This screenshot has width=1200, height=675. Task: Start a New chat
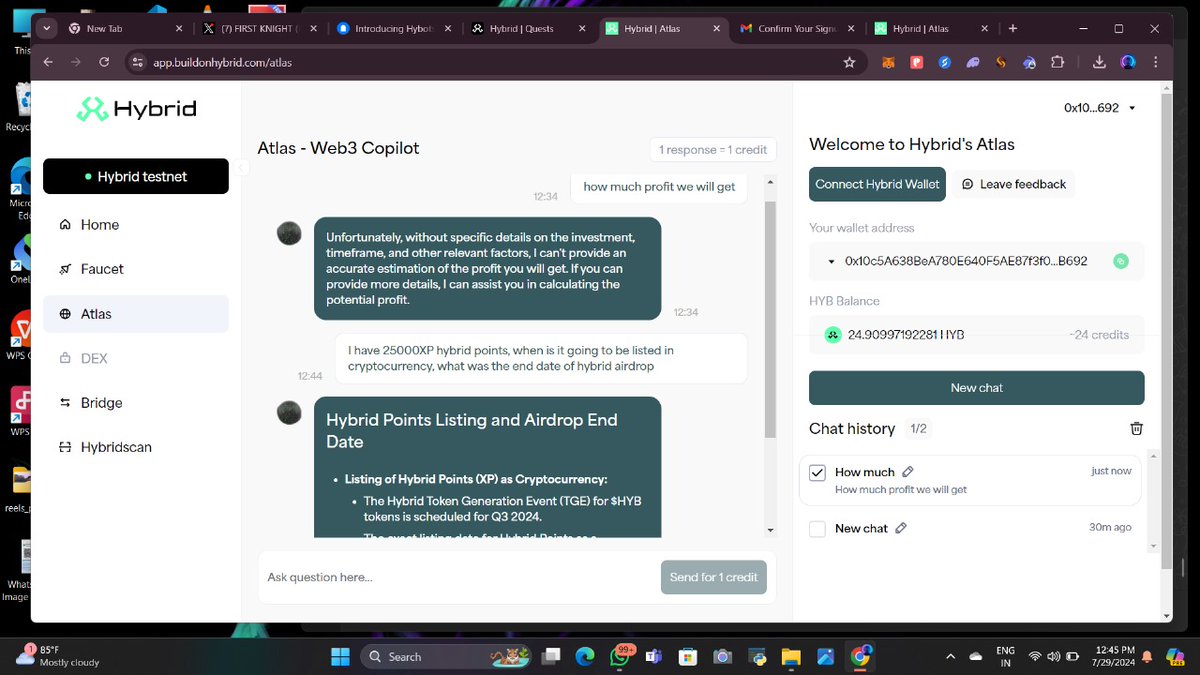click(976, 387)
